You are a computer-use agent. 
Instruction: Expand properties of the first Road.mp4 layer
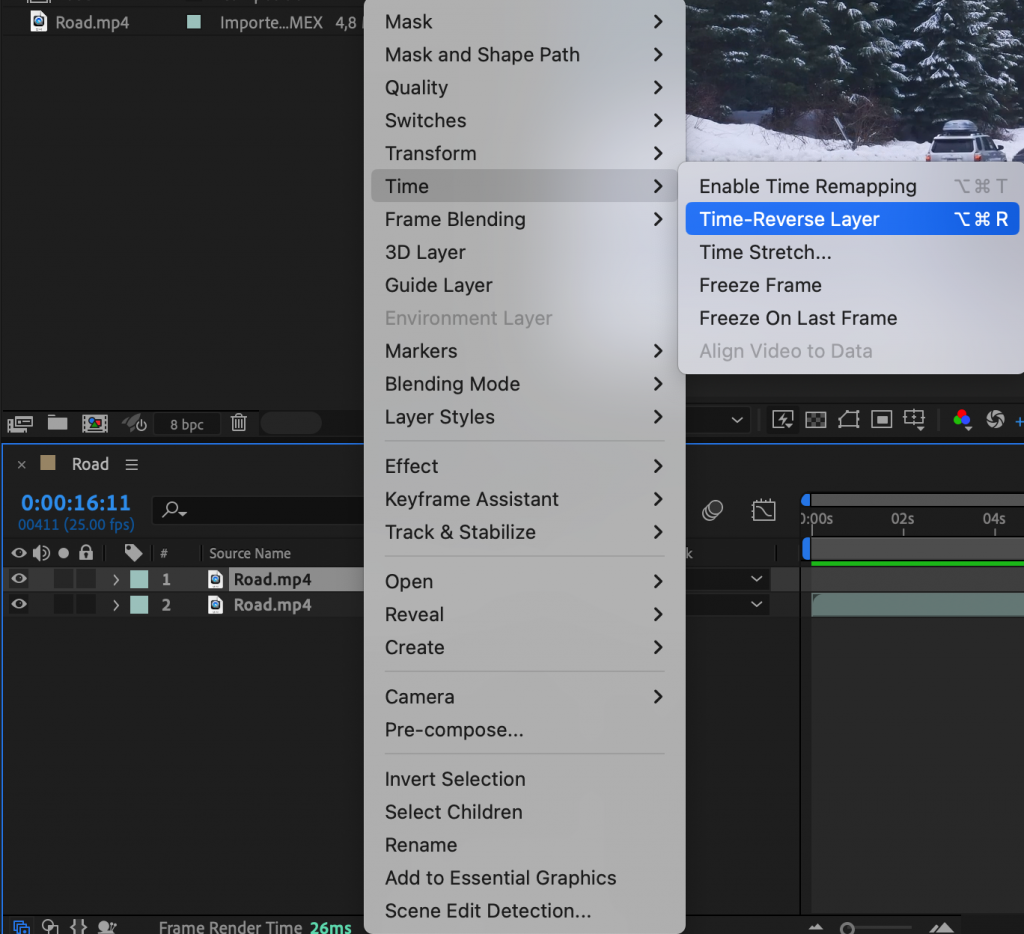point(115,578)
